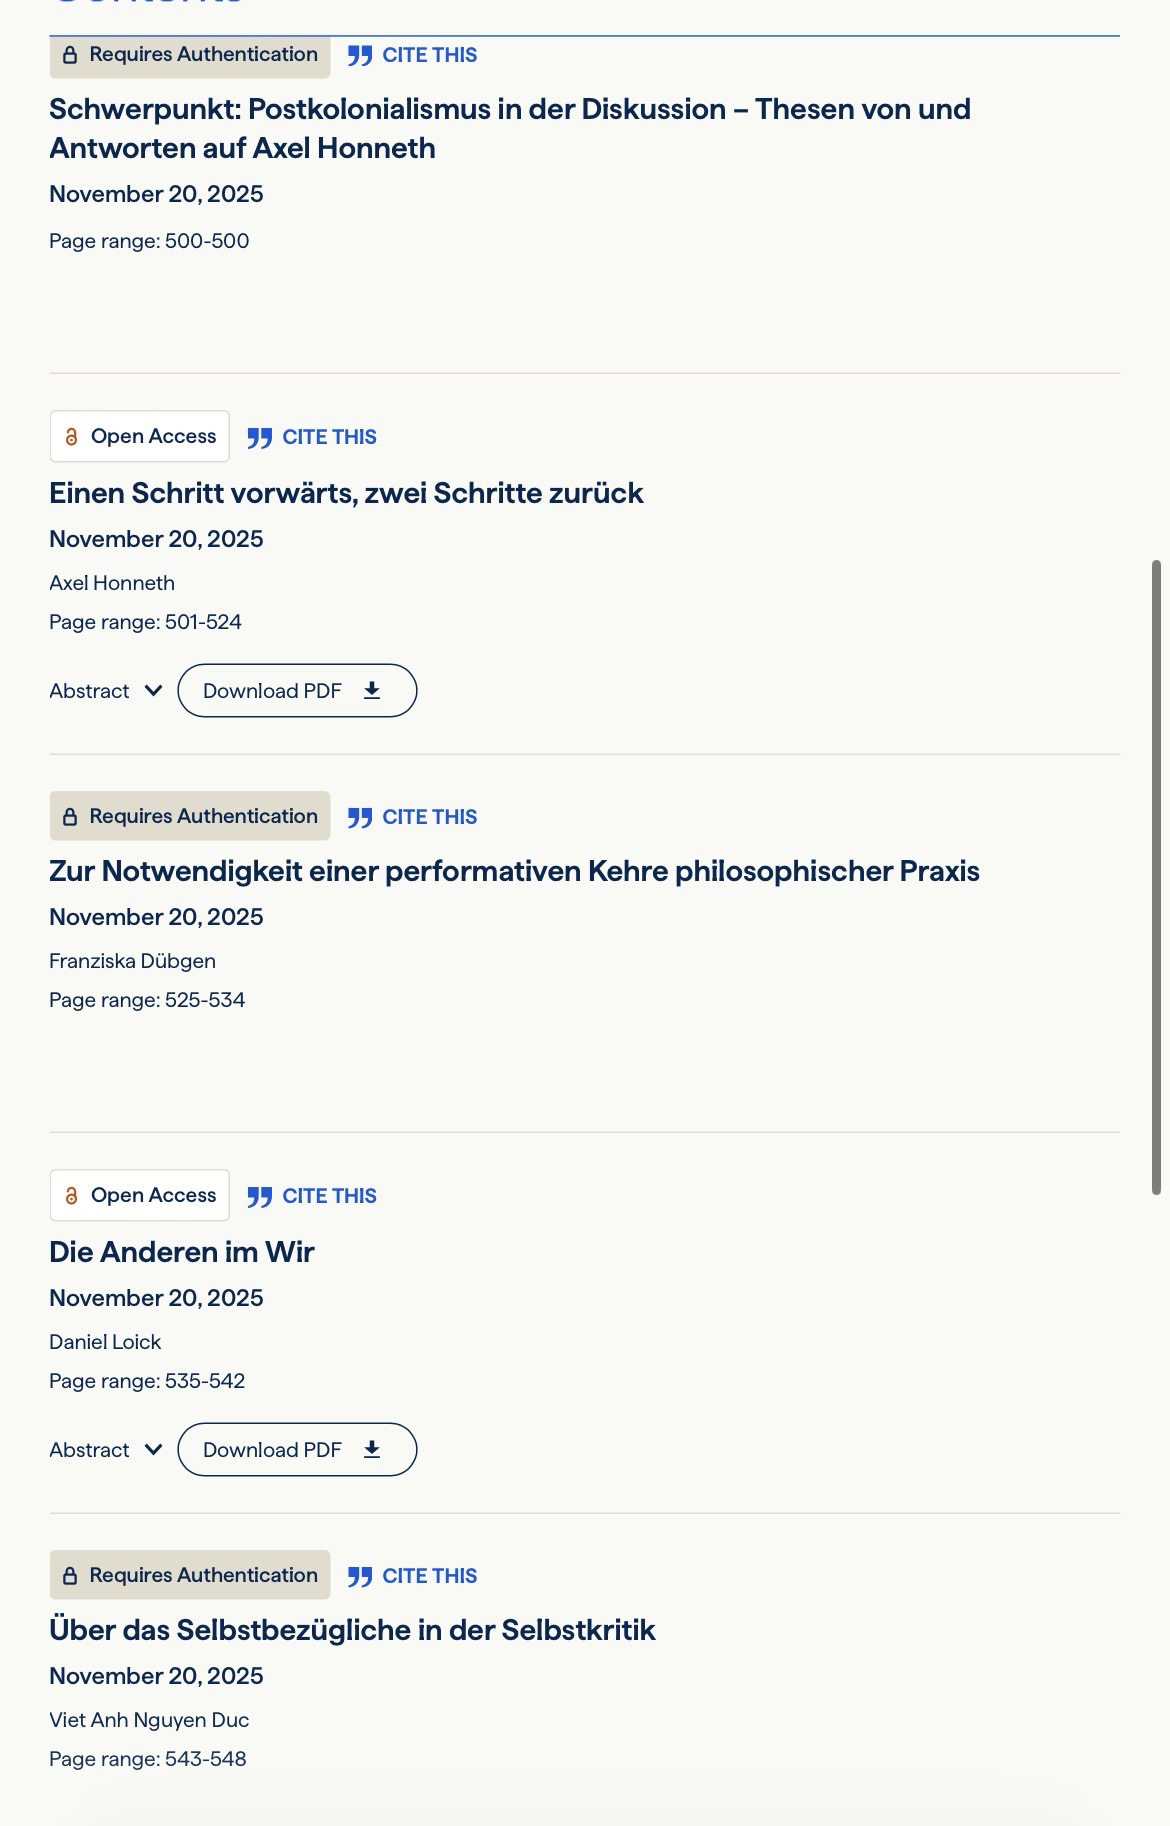Click Open Access badge above Die Anderen im Wir
The image size is (1170, 1826).
(139, 1195)
